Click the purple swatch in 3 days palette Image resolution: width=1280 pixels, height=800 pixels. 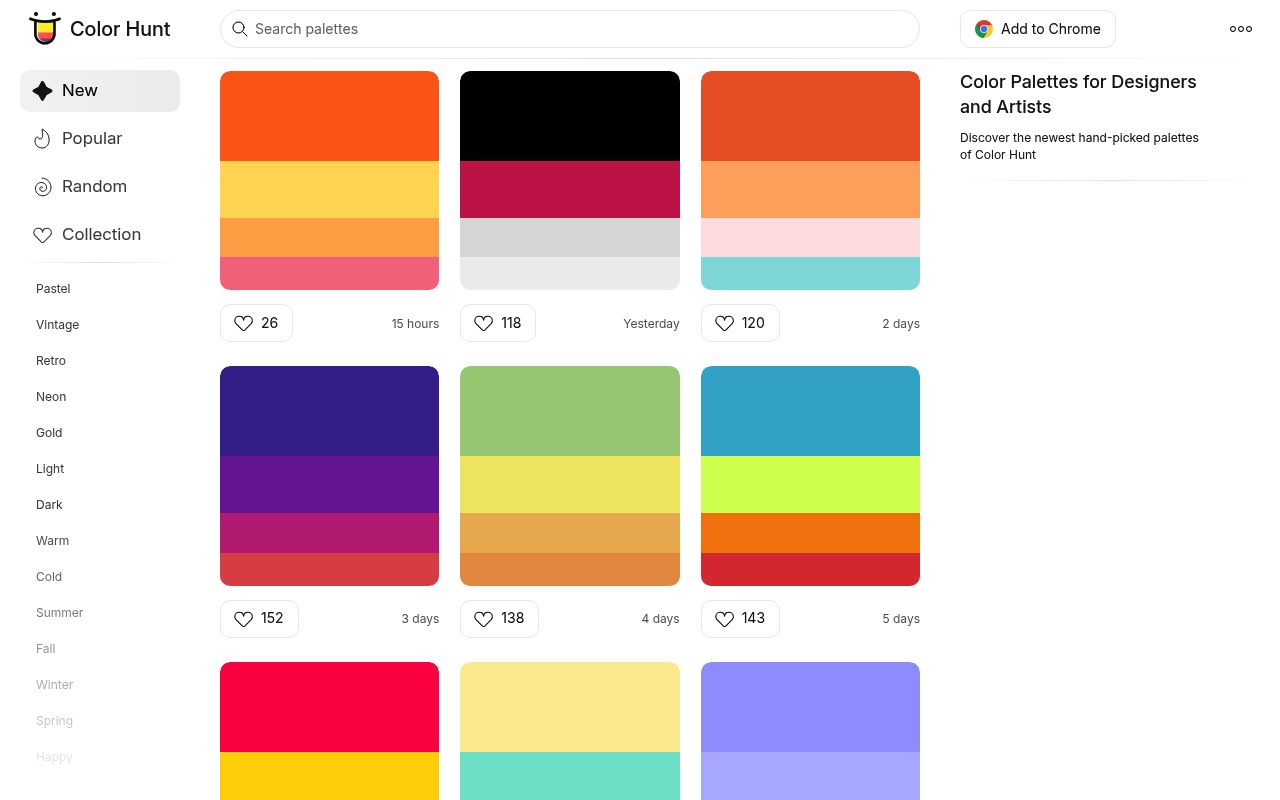[x=329, y=485]
